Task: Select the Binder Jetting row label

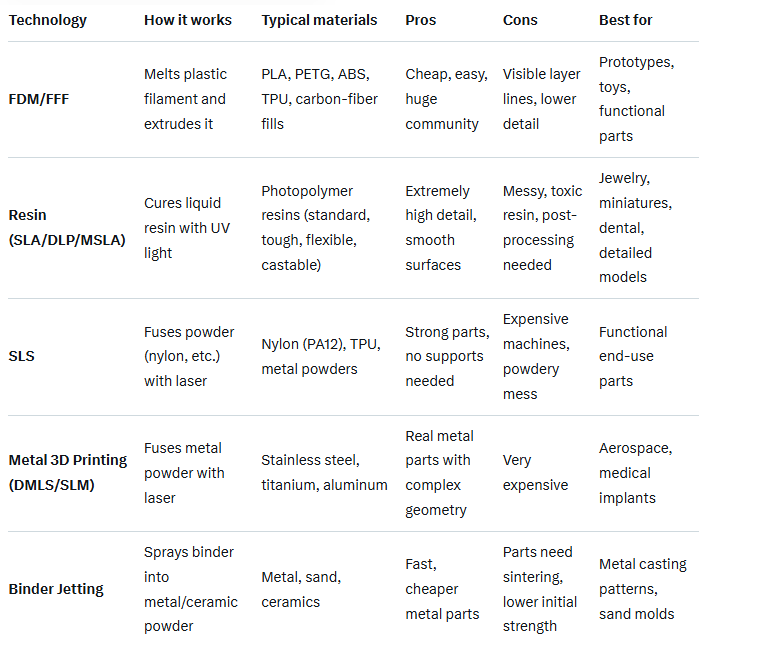Action: tap(56, 589)
